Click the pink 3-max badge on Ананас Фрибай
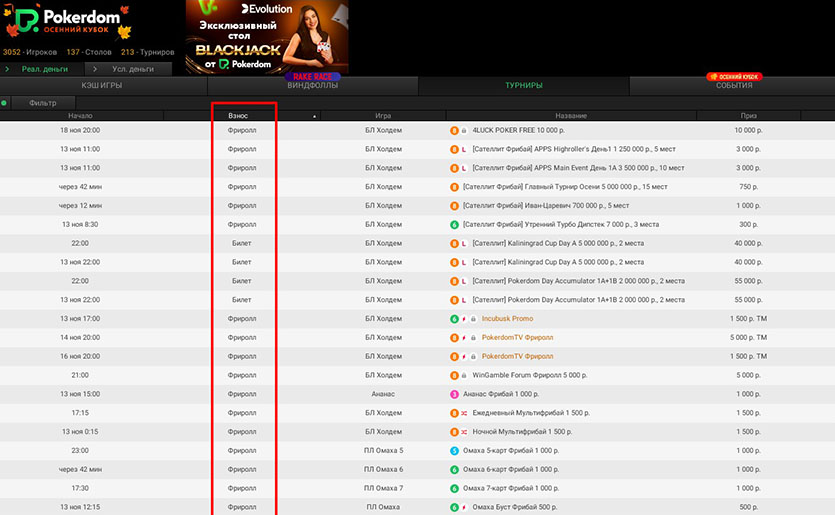Viewport: 835px width, 515px height. tap(454, 394)
